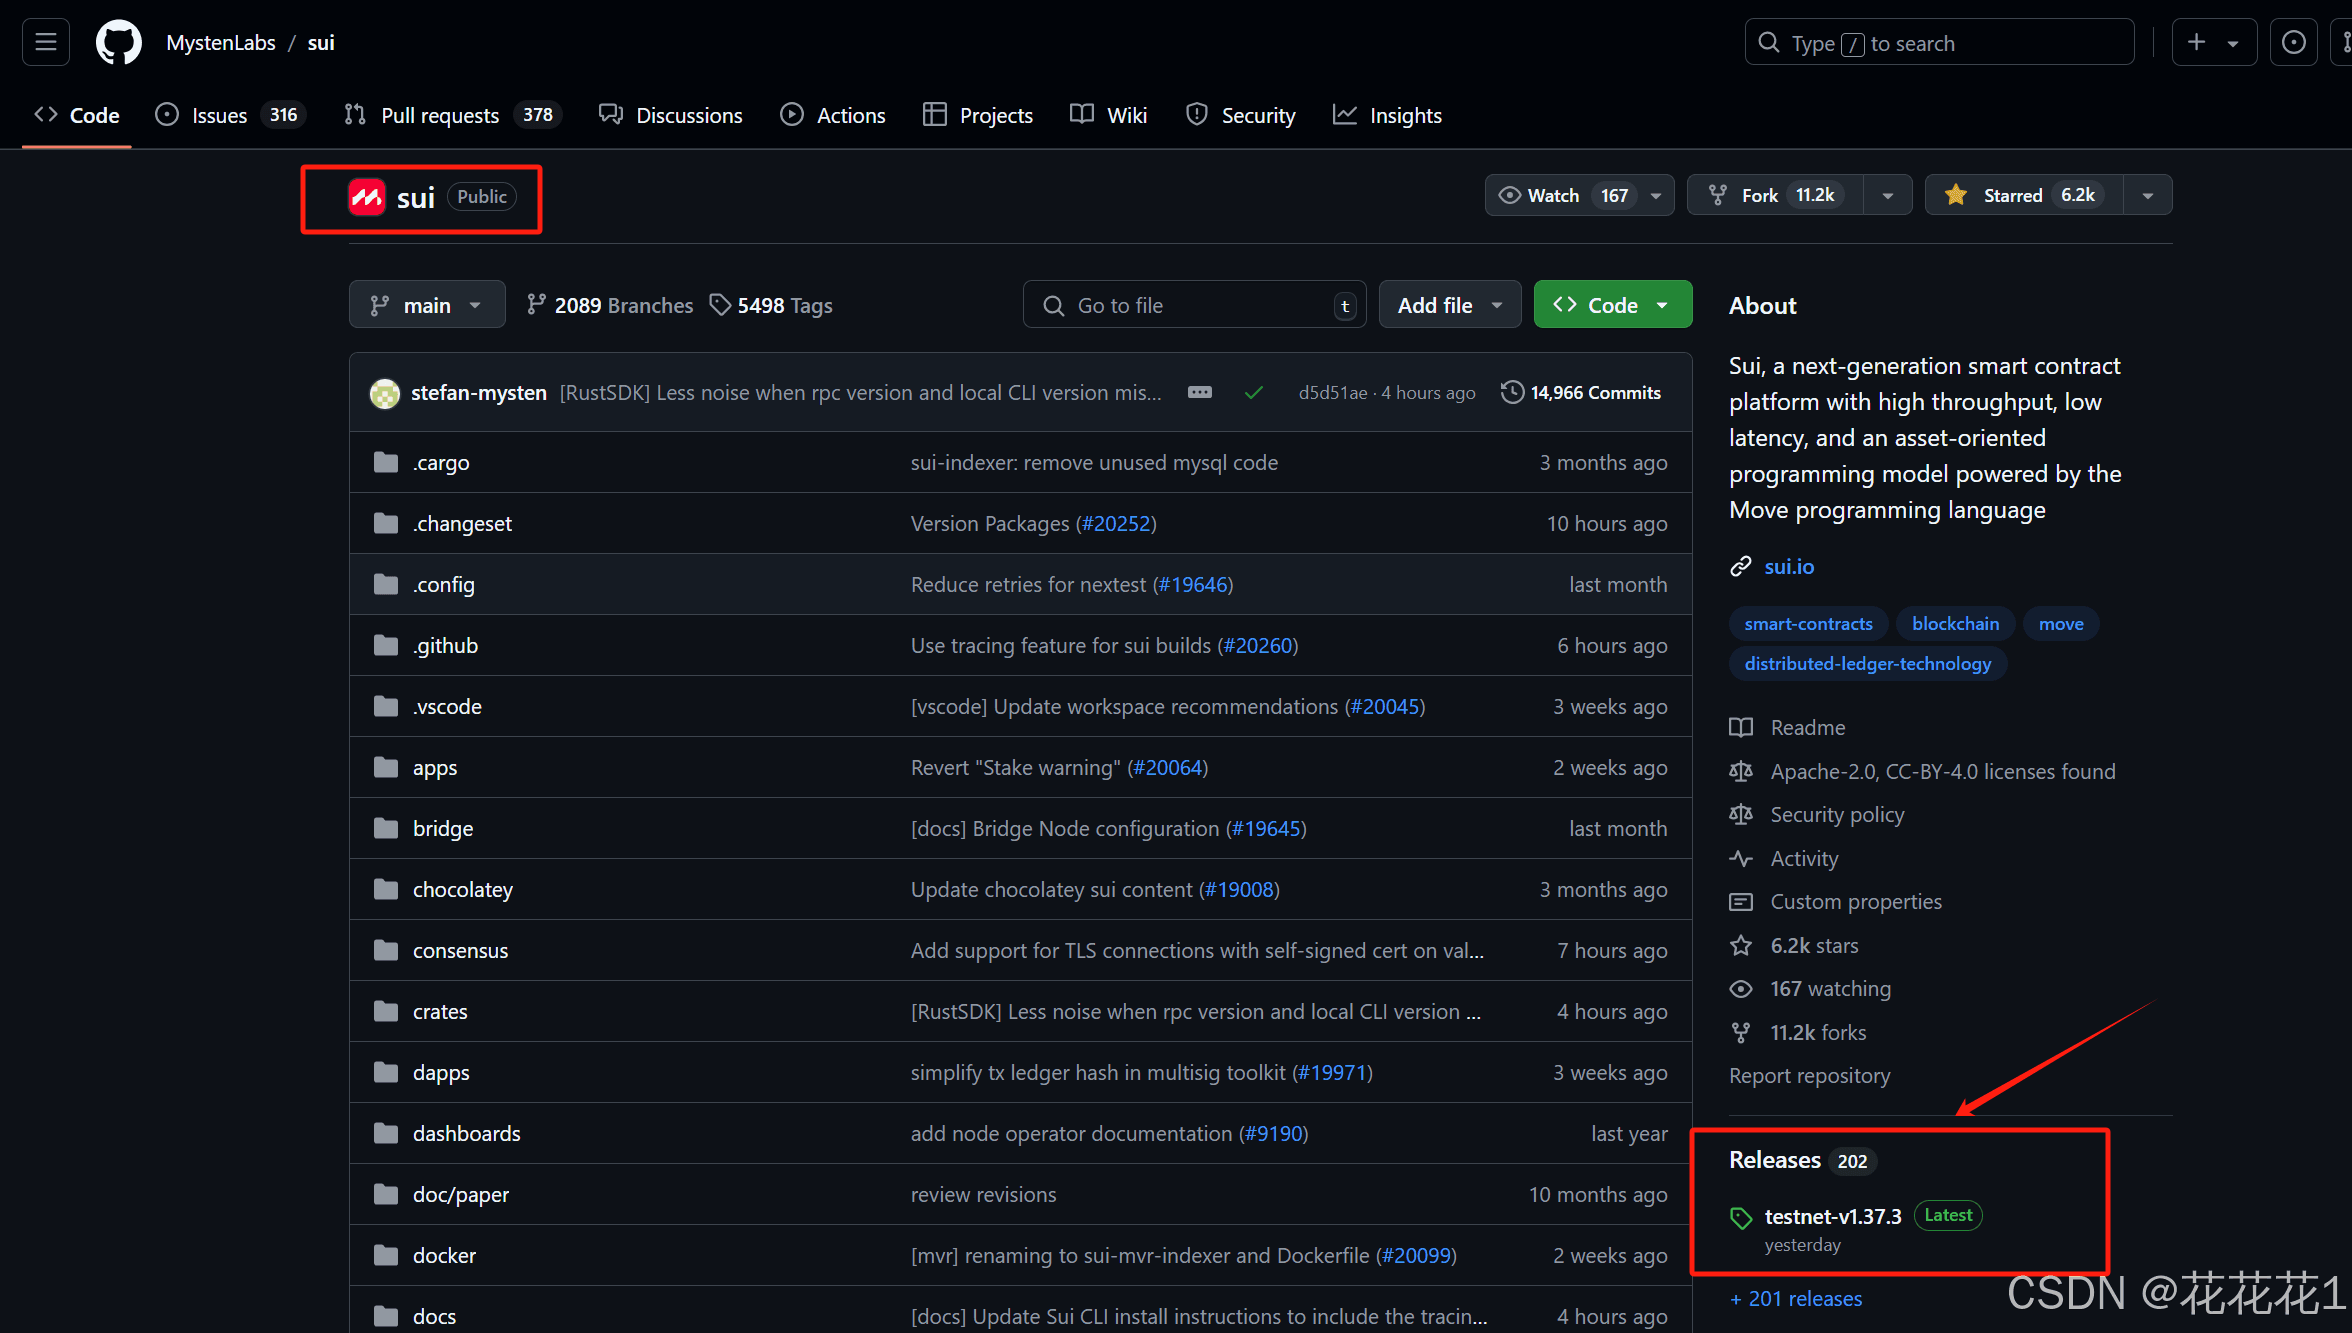Open the consensus folder
Image resolution: width=2352 pixels, height=1333 pixels.
point(460,950)
